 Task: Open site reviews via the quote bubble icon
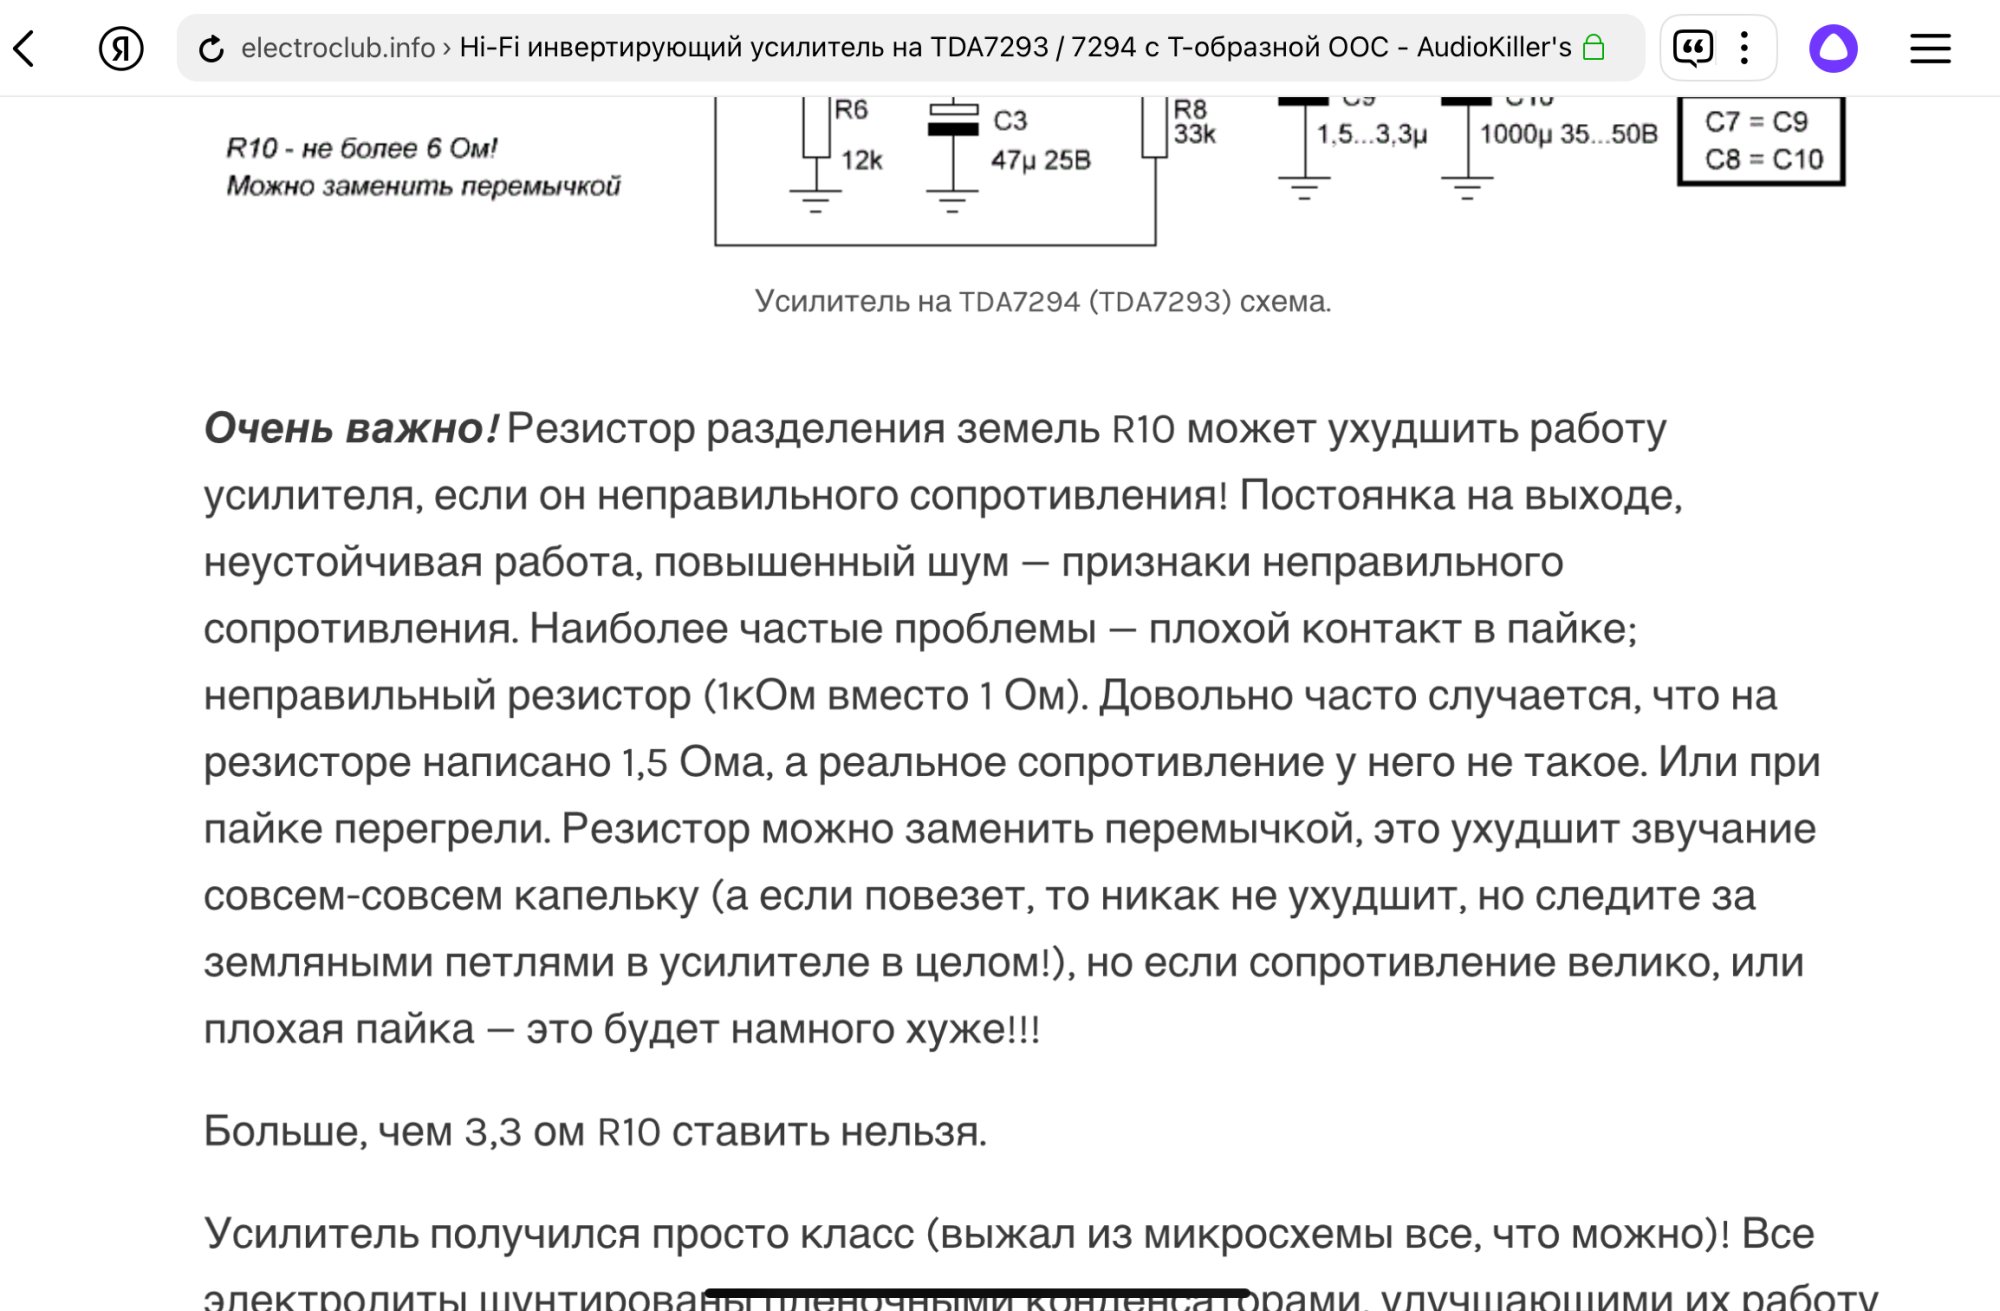(1693, 48)
